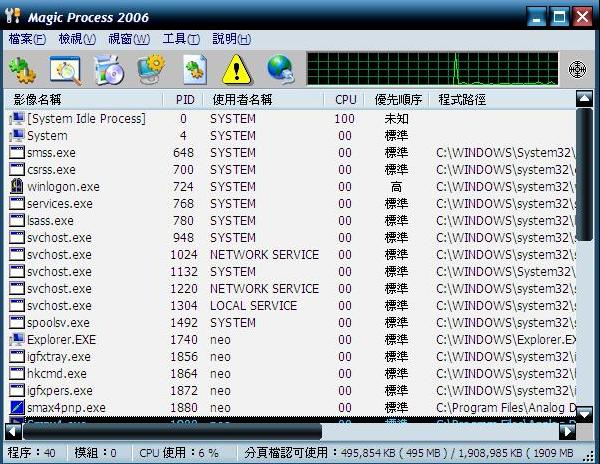The height and width of the screenshot is (464, 600).
Task: Click the hkcmd.exe window icon
Action: tap(17, 373)
